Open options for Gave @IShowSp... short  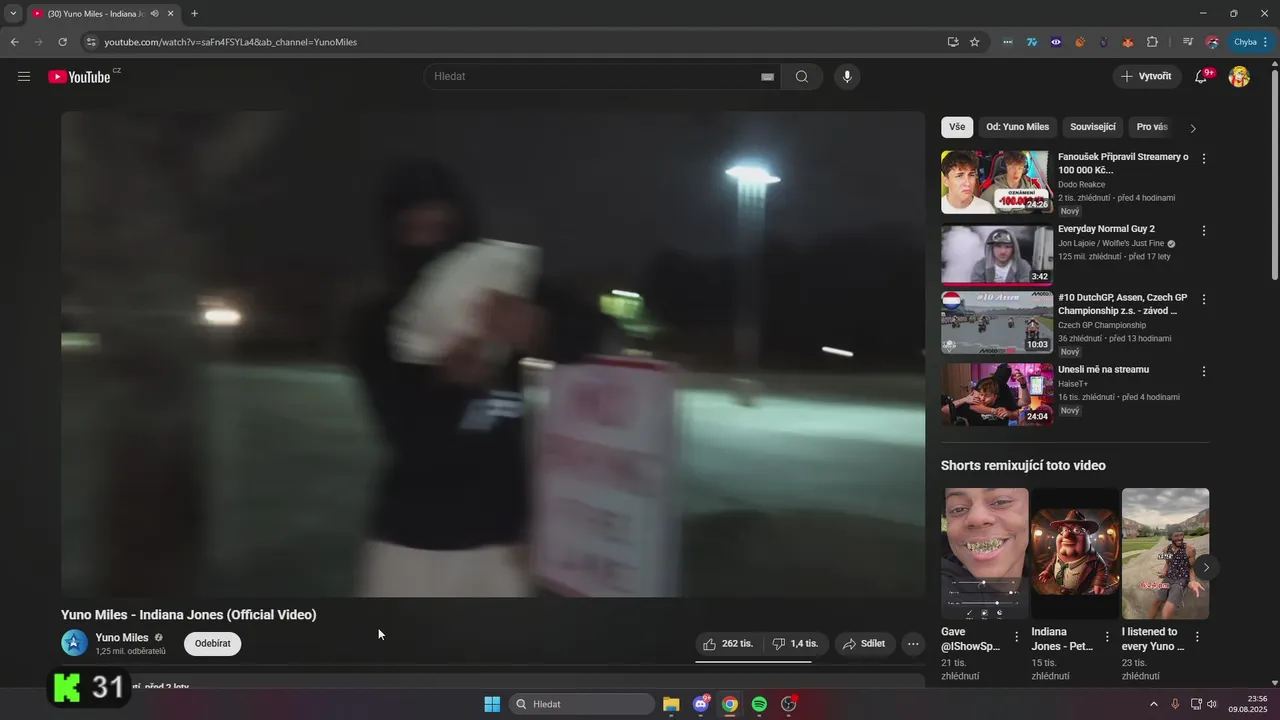point(1017,637)
